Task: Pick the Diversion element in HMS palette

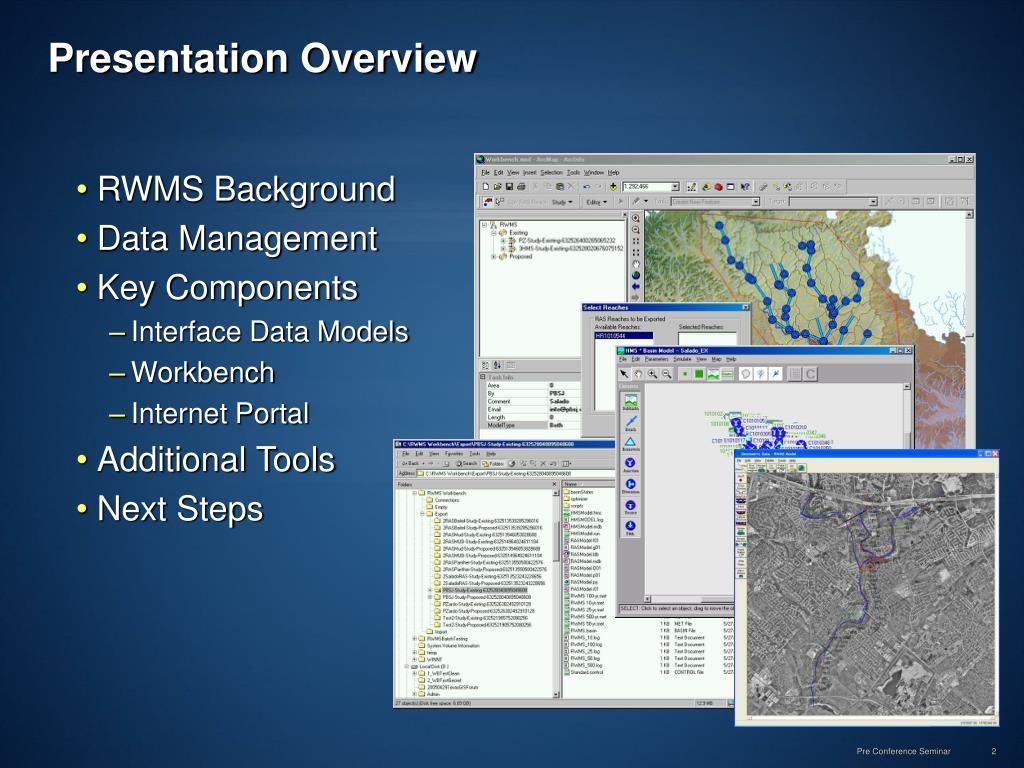Action: coord(630,486)
